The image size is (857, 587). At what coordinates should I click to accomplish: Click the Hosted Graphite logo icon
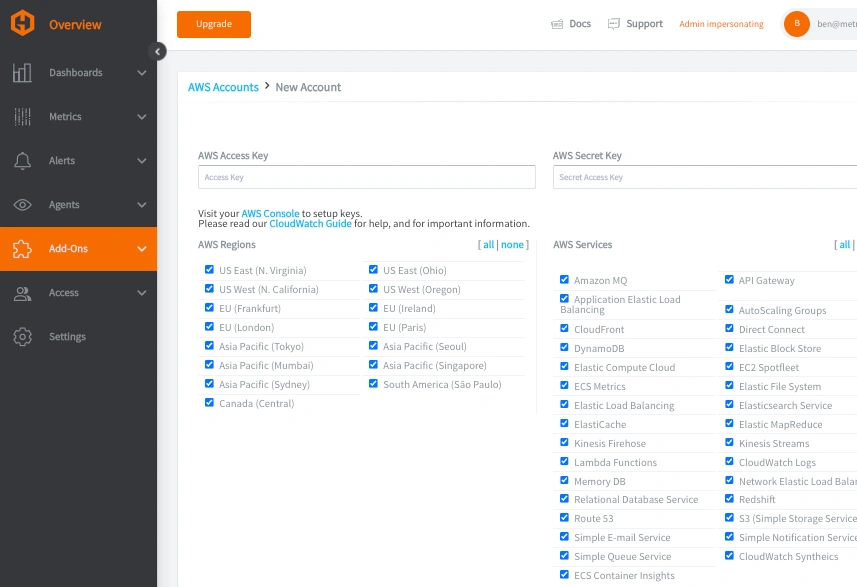(x=22, y=24)
